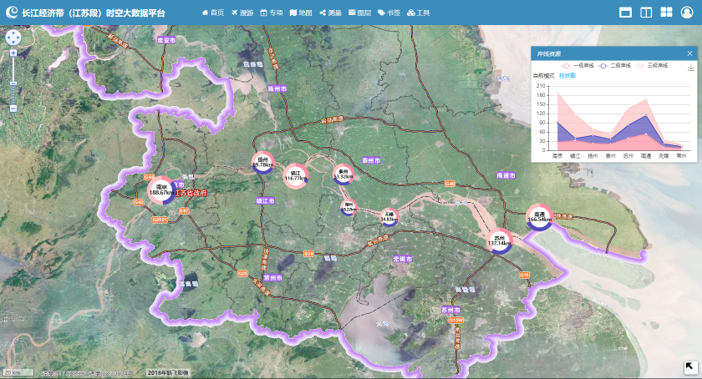Expand the 工具 tools menu

pyautogui.click(x=418, y=13)
